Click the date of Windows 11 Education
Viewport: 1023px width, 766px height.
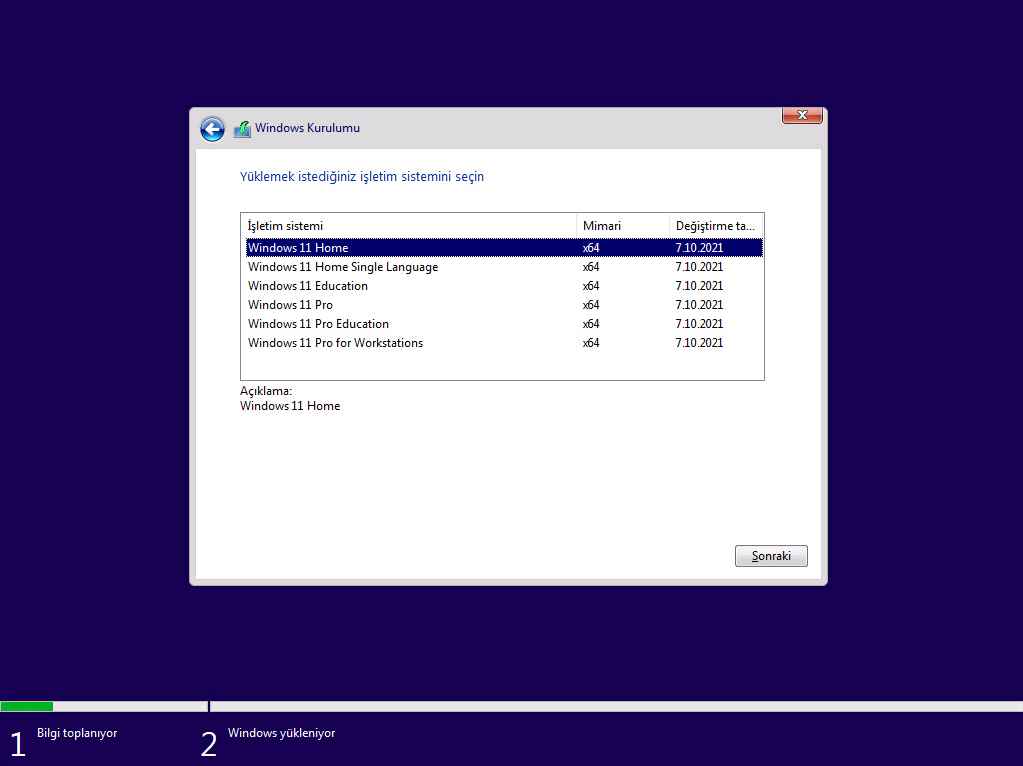pyautogui.click(x=699, y=286)
